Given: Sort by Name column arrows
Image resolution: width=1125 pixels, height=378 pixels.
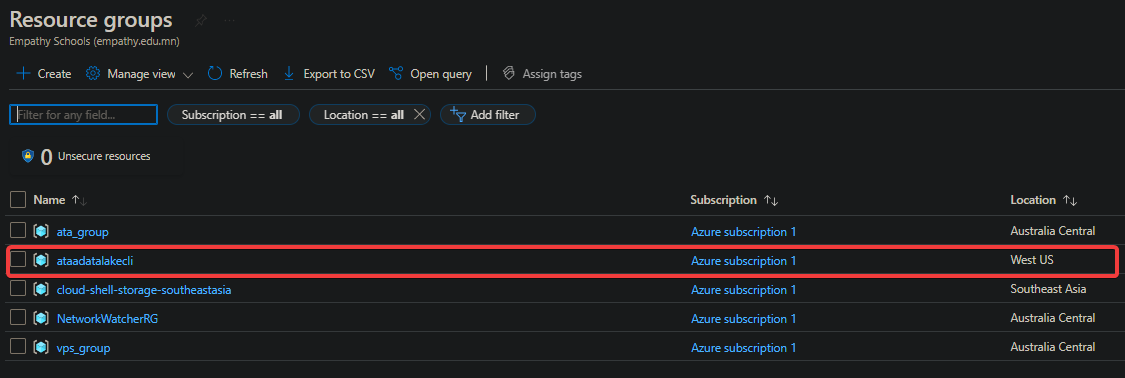Looking at the screenshot, I should pos(79,200).
